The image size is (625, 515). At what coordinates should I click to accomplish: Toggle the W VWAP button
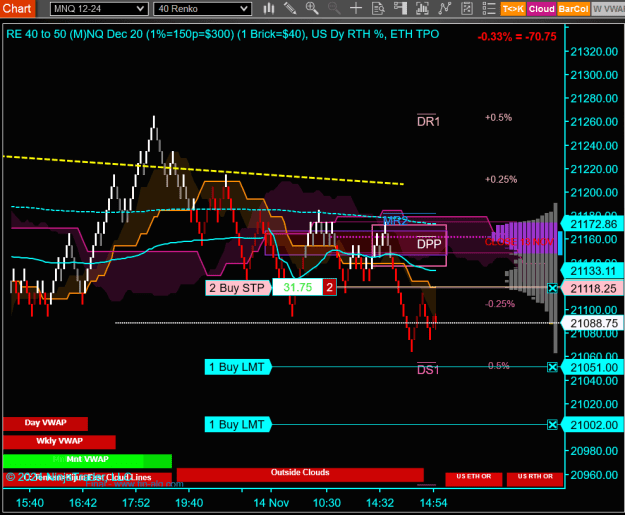608,9
